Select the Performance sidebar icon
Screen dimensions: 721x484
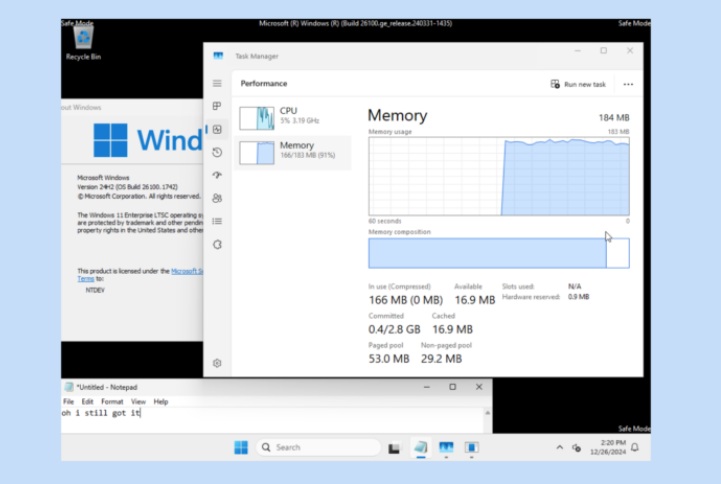(217, 129)
